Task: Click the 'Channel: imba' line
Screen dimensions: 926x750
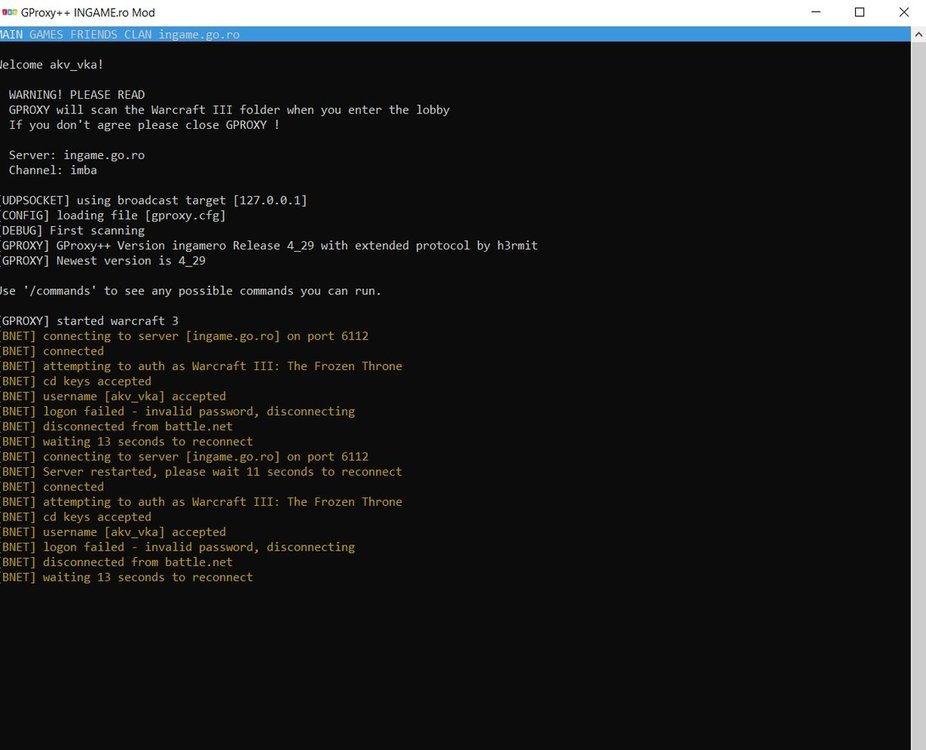Action: [x=53, y=170]
